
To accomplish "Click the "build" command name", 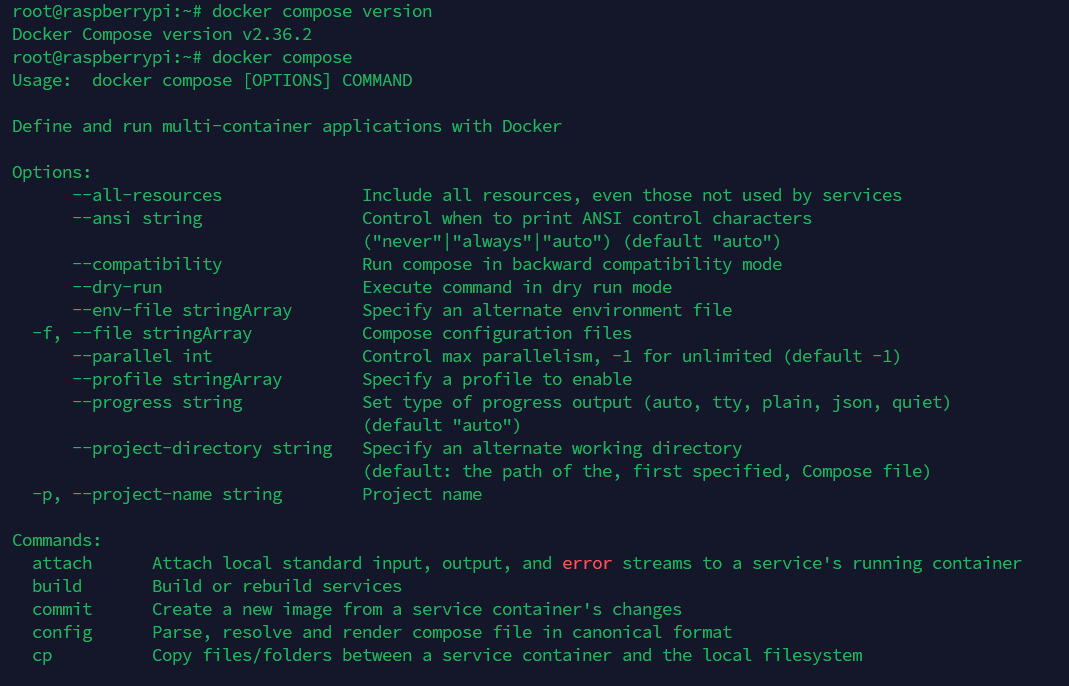I will [57, 586].
